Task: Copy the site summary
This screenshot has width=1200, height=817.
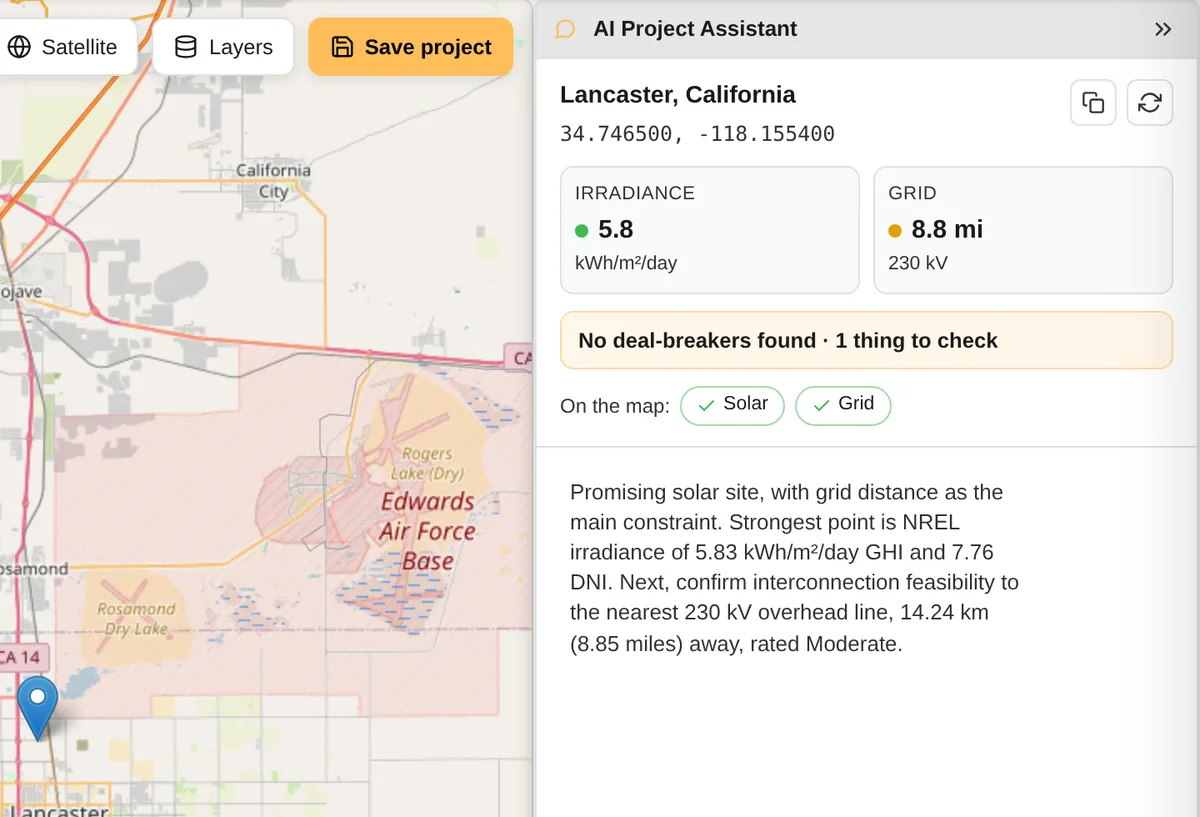Action: coord(1093,103)
